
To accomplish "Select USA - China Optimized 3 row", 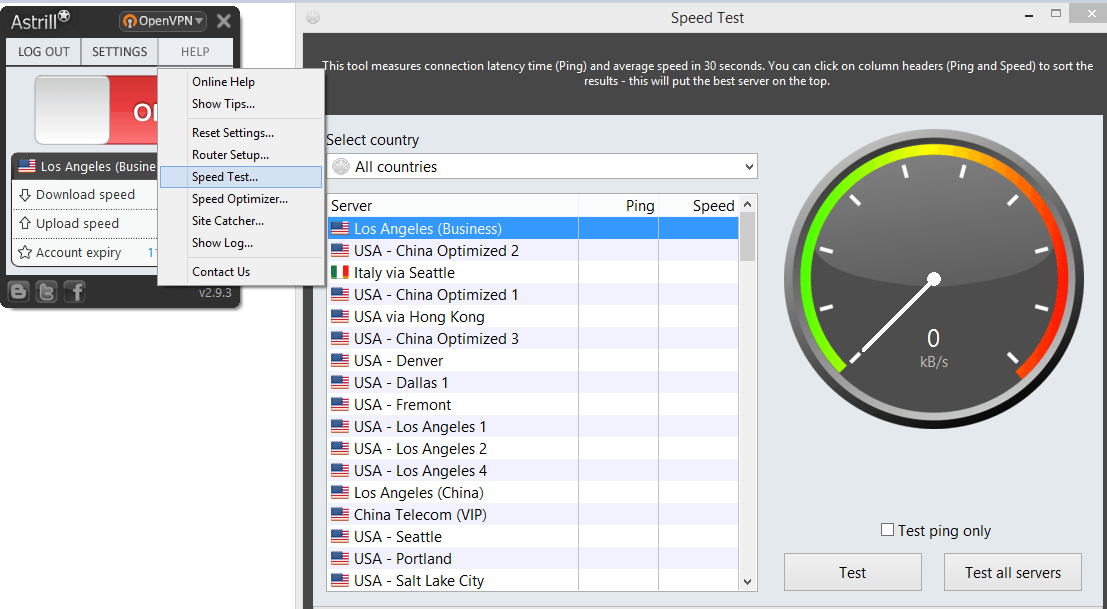I will pos(534,339).
